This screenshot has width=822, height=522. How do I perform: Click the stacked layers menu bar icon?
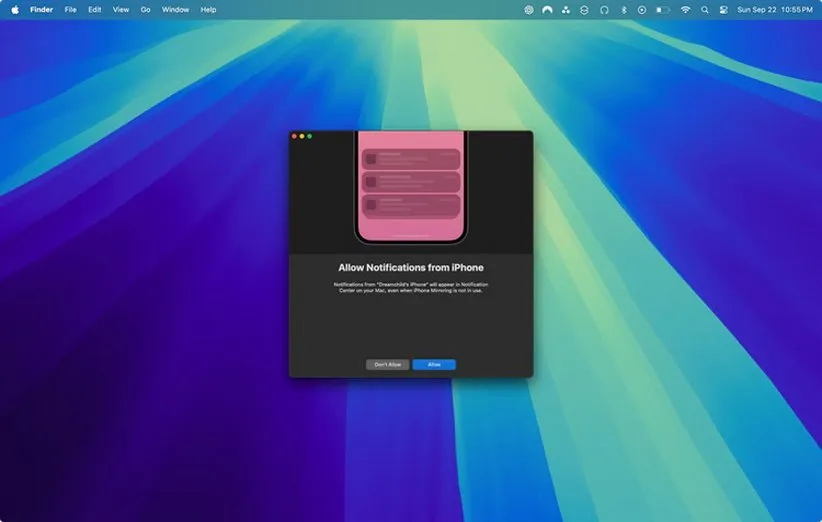point(585,9)
